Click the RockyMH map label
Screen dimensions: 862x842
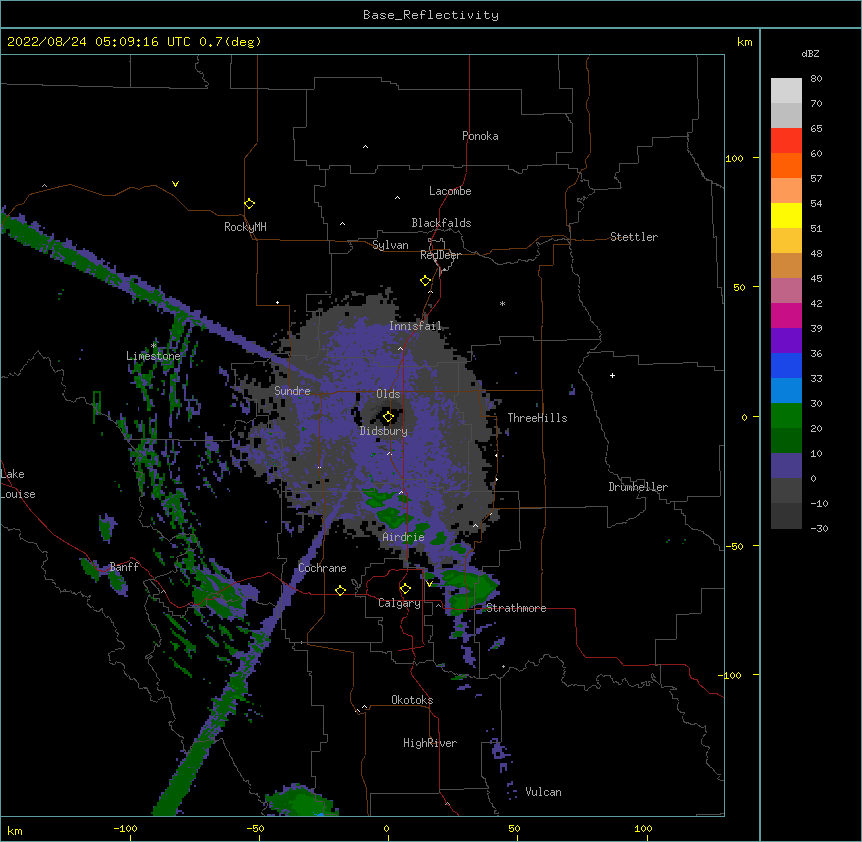point(245,227)
